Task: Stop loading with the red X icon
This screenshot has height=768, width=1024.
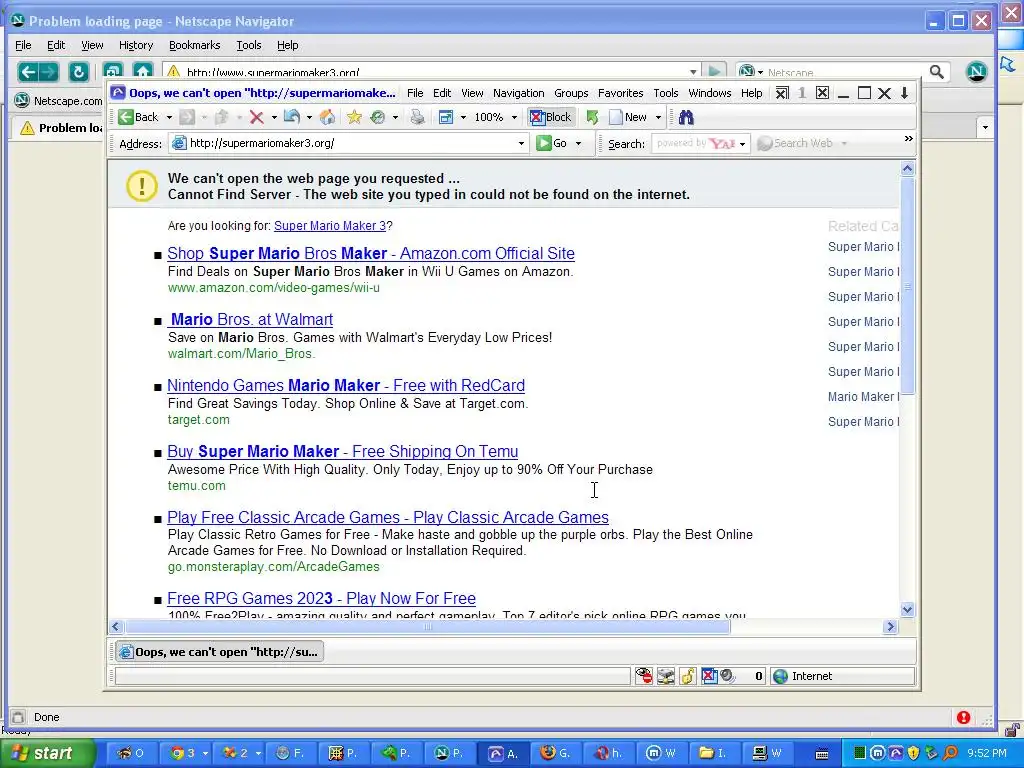Action: [257, 117]
